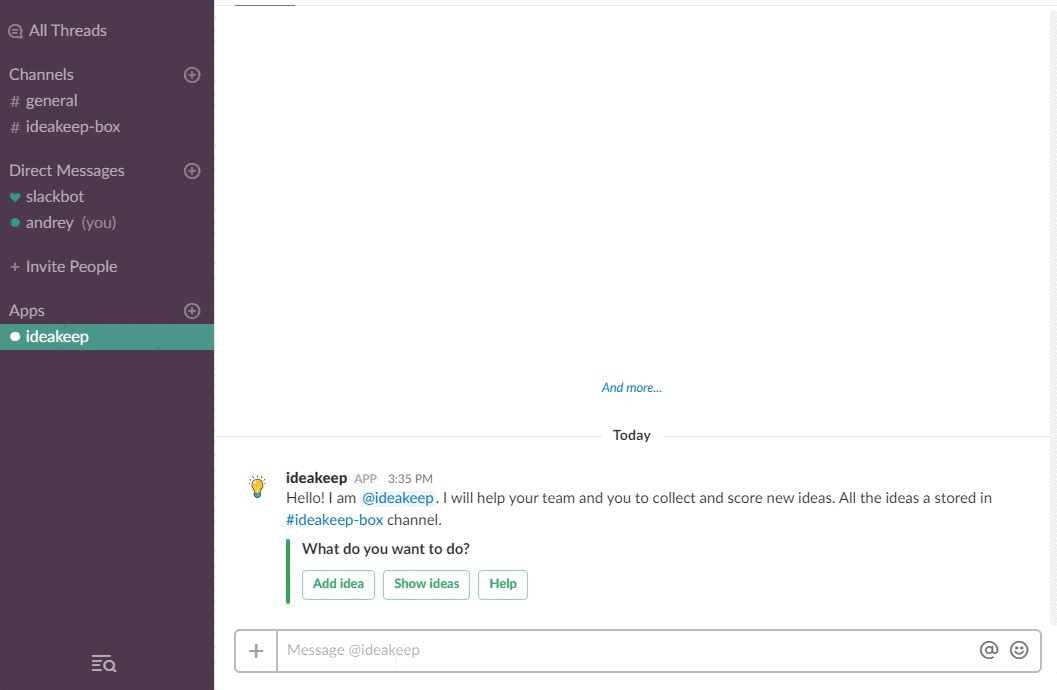Click the Apps section header
Image resolution: width=1057 pixels, height=690 pixels.
pos(27,311)
